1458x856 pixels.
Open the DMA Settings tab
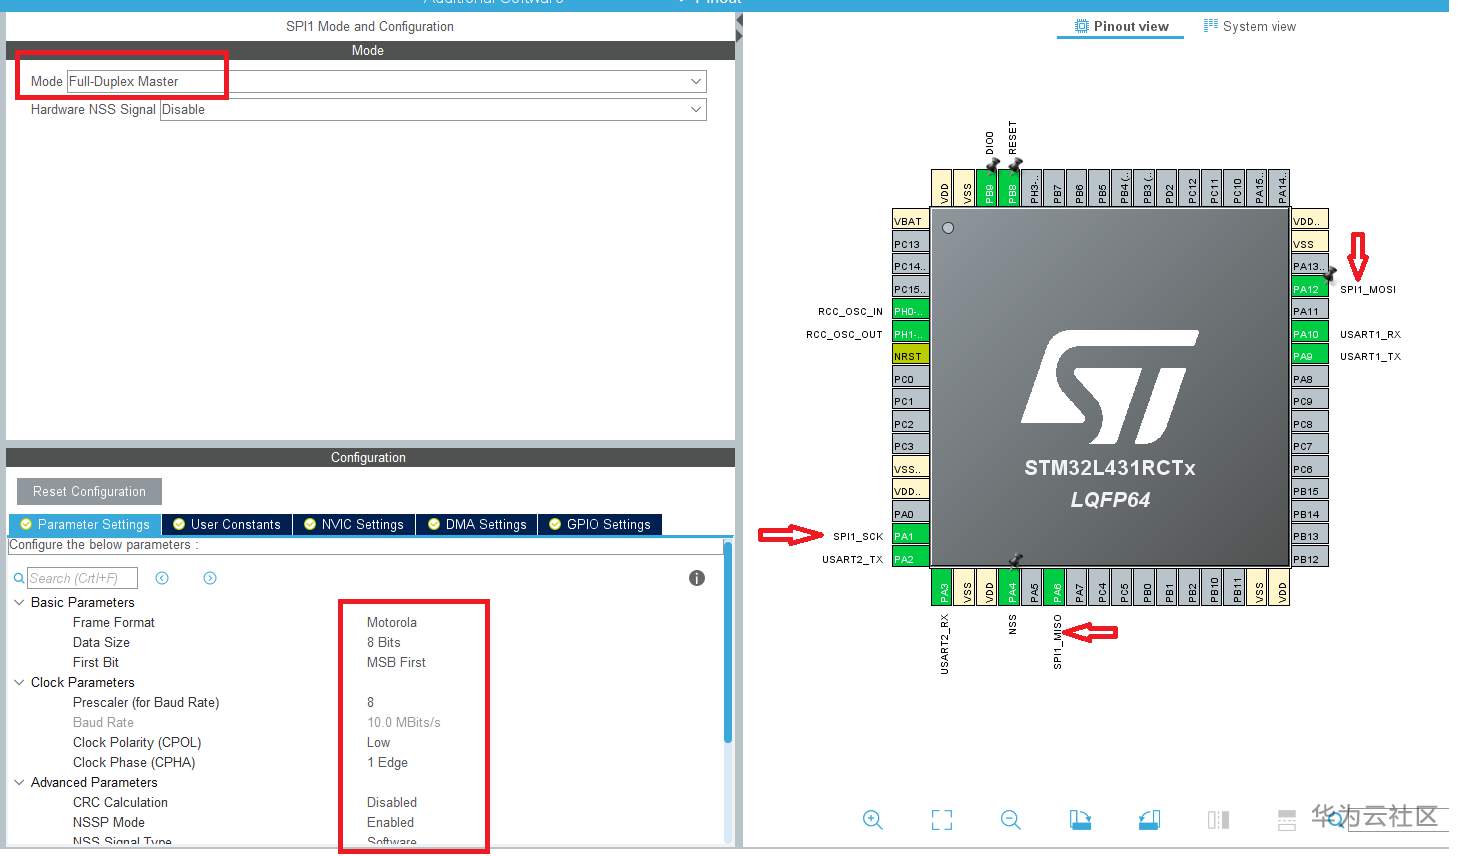tap(477, 524)
